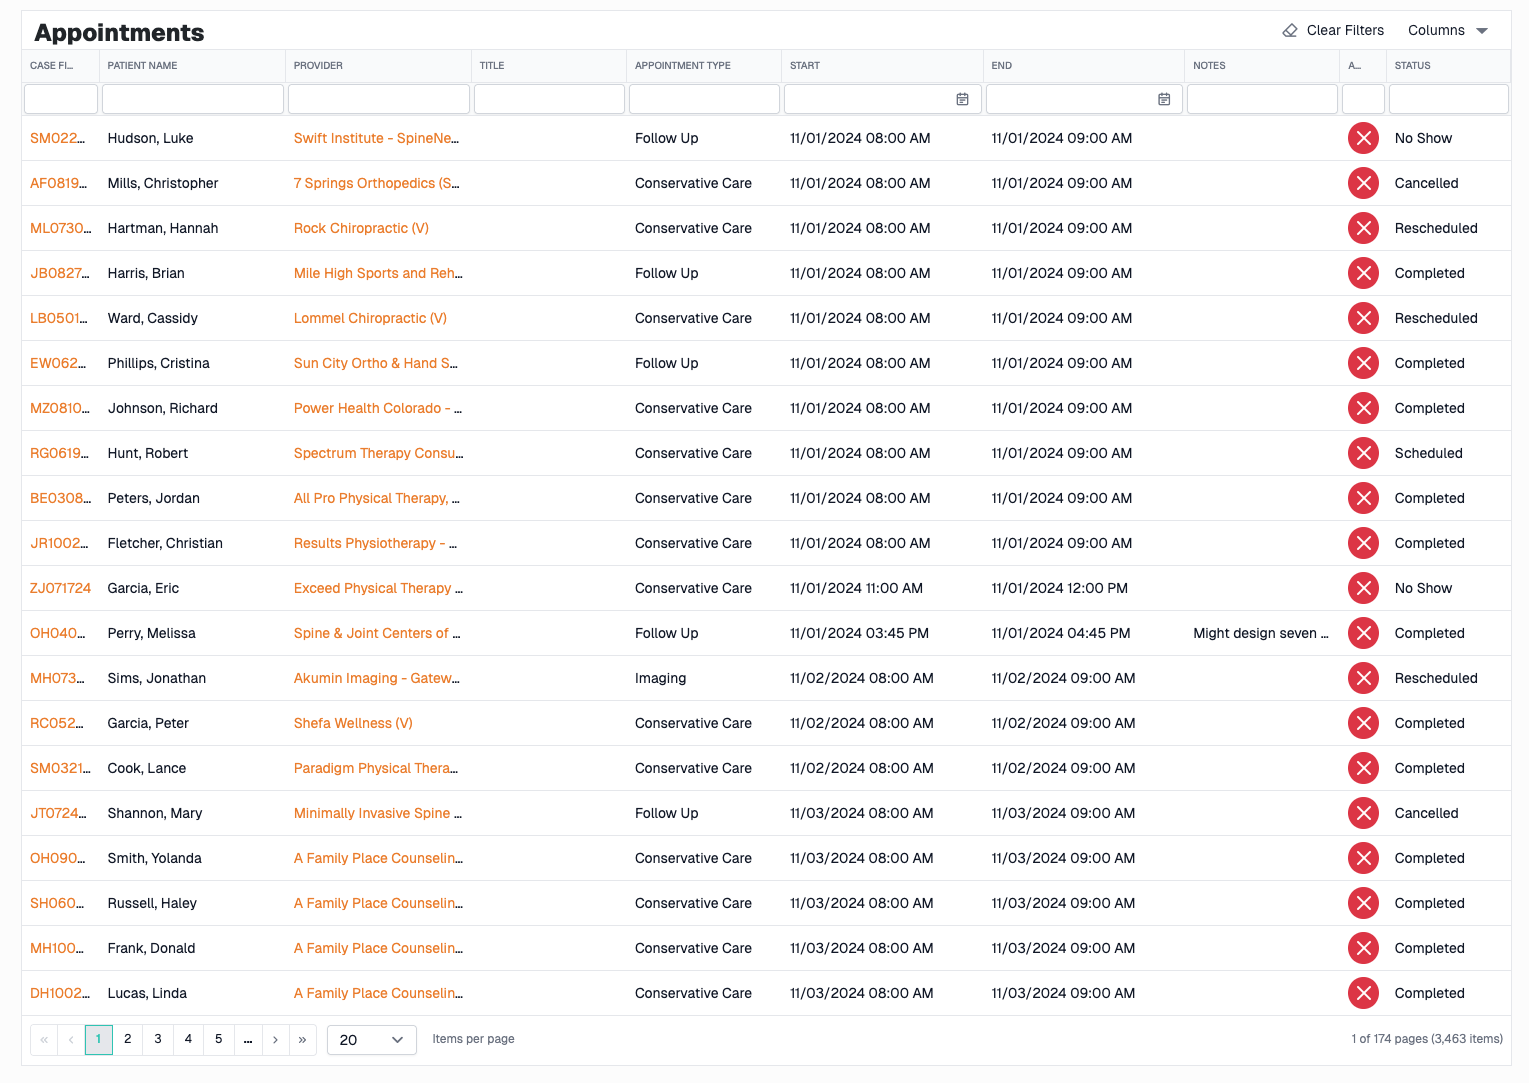
Task: Click the Notes filter input box
Action: [1262, 99]
